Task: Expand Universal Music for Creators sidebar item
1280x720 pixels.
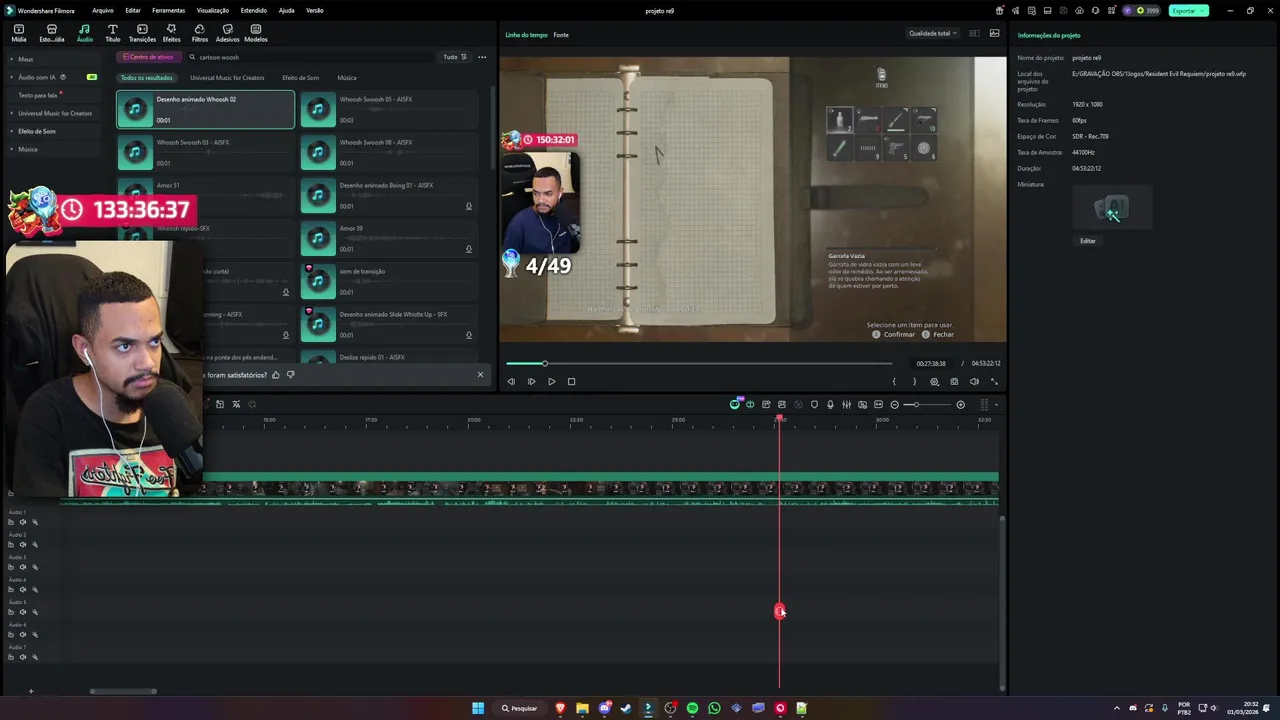Action: (x=11, y=113)
